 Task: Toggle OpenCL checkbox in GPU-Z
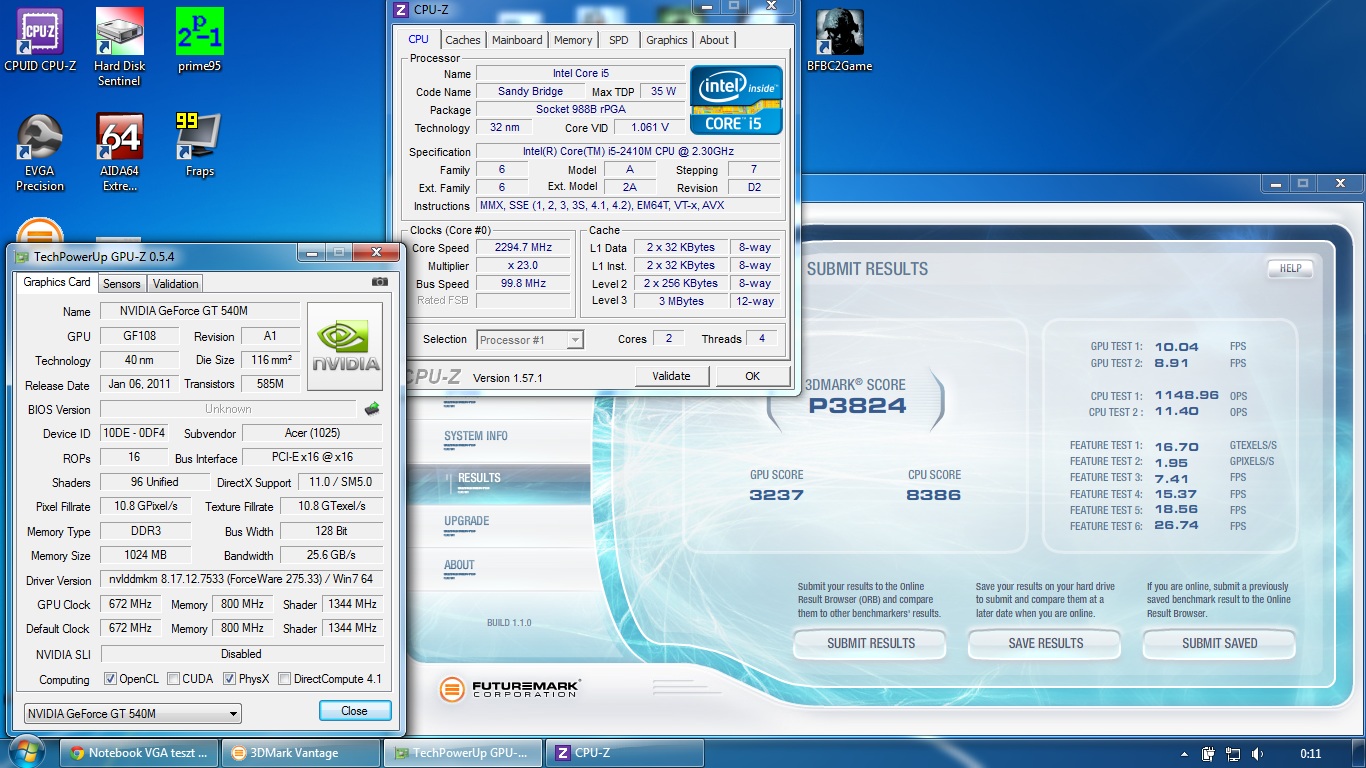tap(110, 679)
